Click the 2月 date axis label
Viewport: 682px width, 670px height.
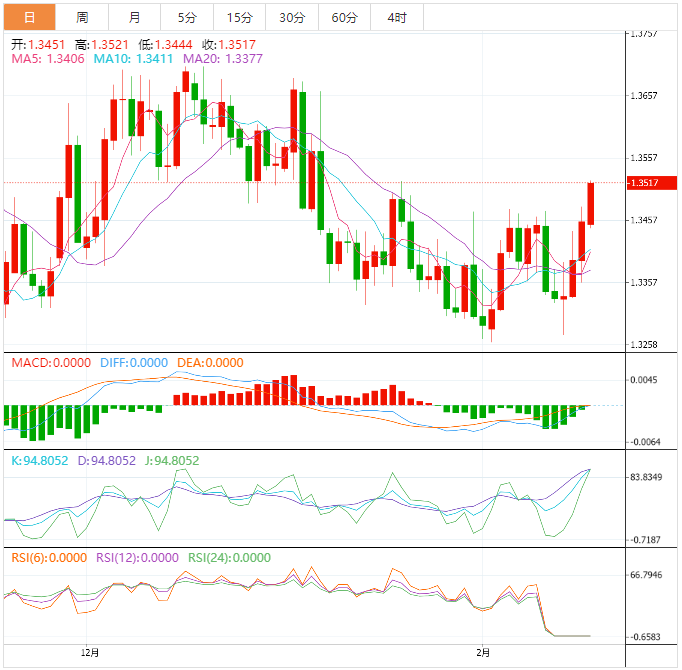[483, 652]
